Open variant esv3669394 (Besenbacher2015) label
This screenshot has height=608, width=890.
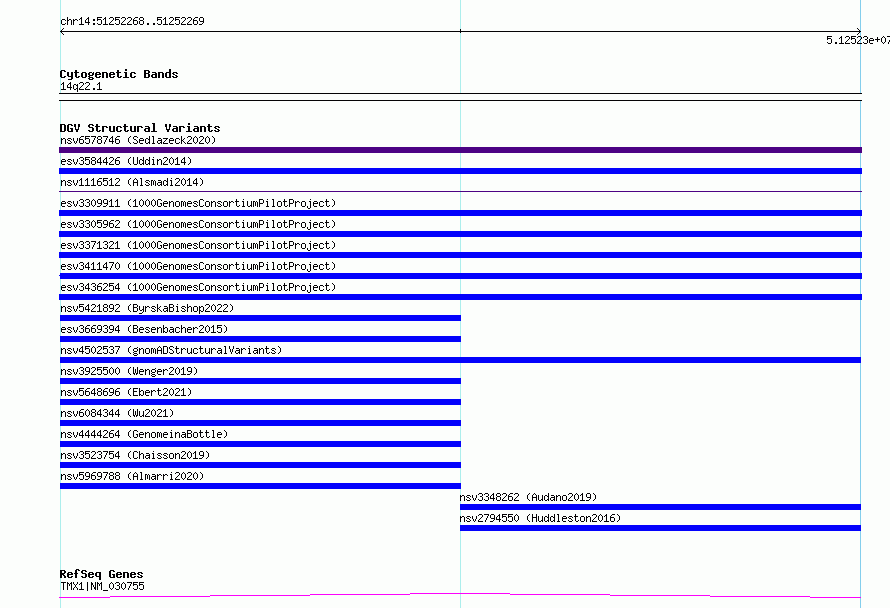pyautogui.click(x=144, y=329)
